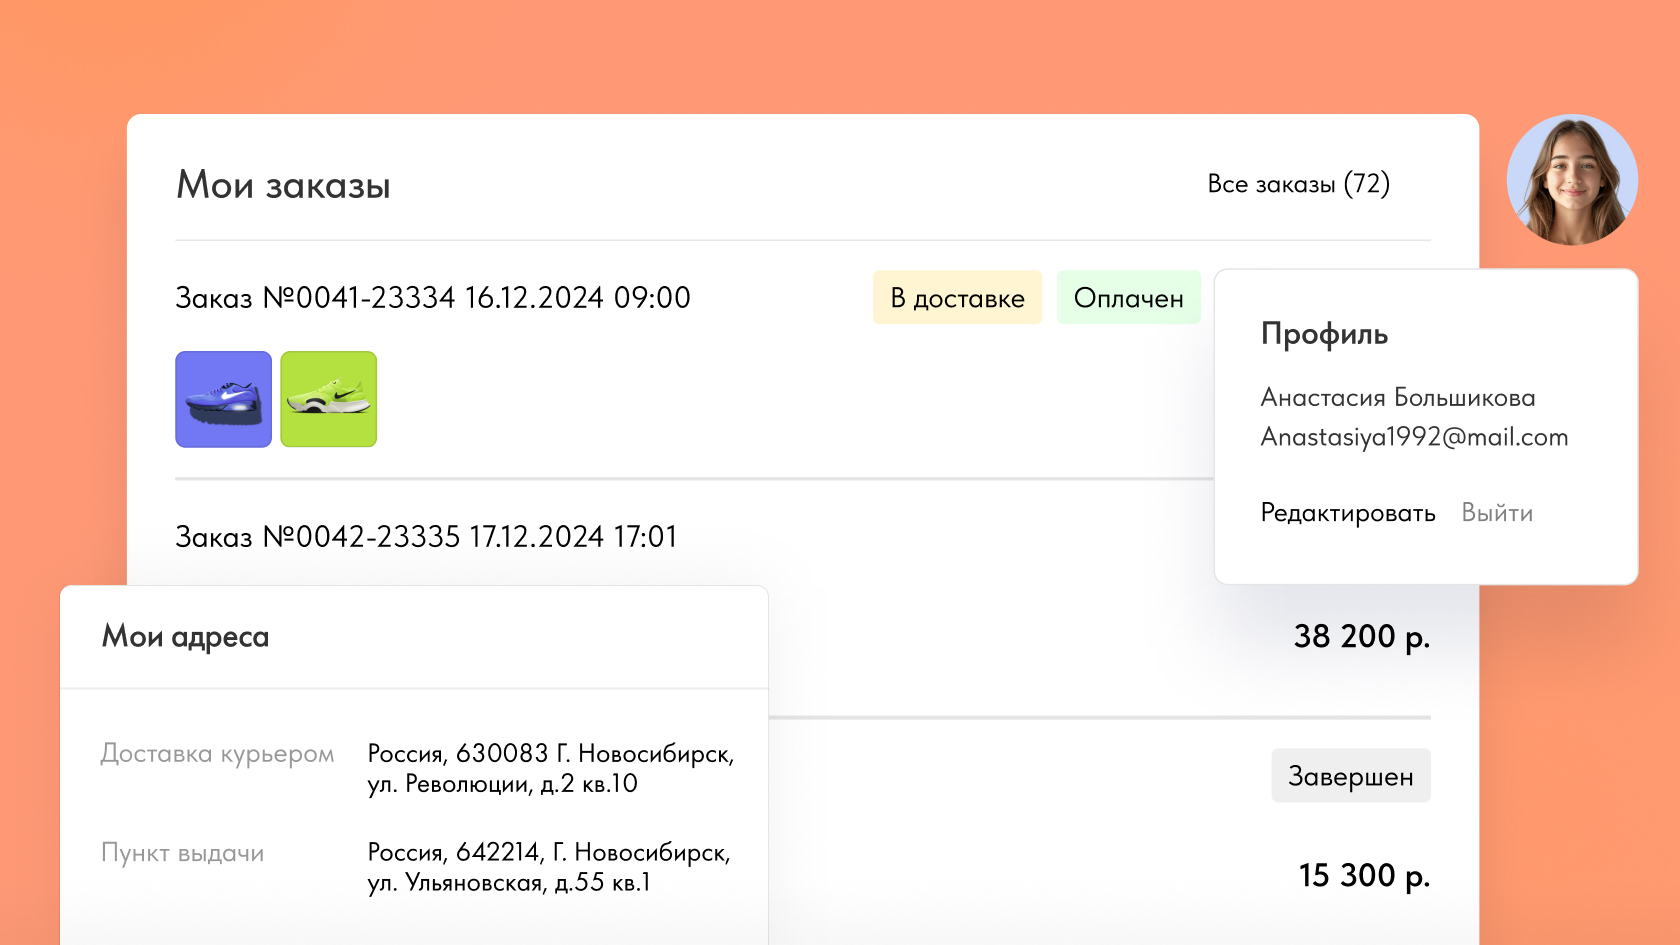The width and height of the screenshot is (1680, 945).
Task: Click the Anastasiya1992@mail.com email
Action: tap(1413, 437)
